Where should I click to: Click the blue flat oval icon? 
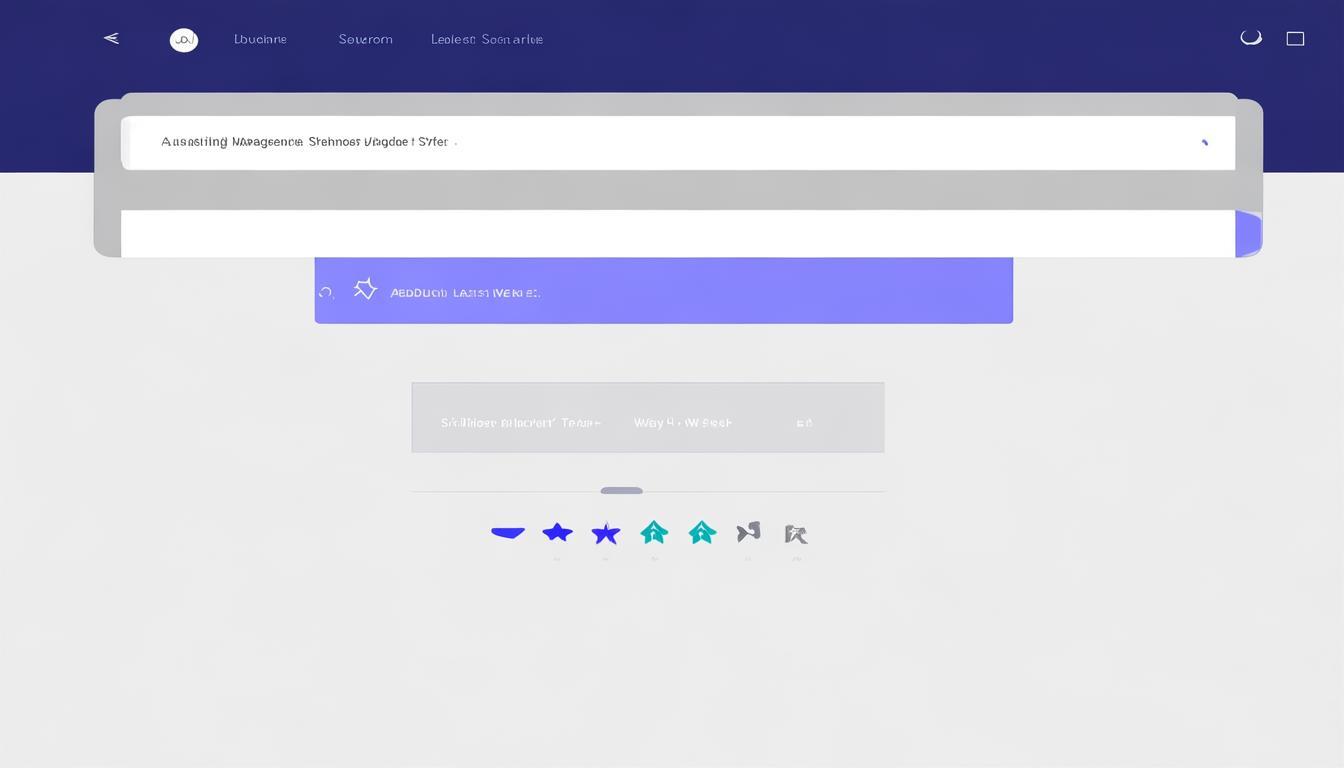508,533
